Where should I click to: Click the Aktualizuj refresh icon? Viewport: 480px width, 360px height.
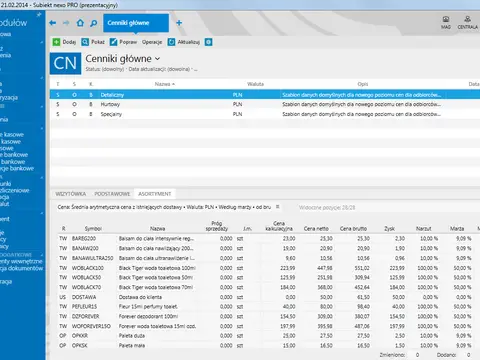(x=171, y=42)
